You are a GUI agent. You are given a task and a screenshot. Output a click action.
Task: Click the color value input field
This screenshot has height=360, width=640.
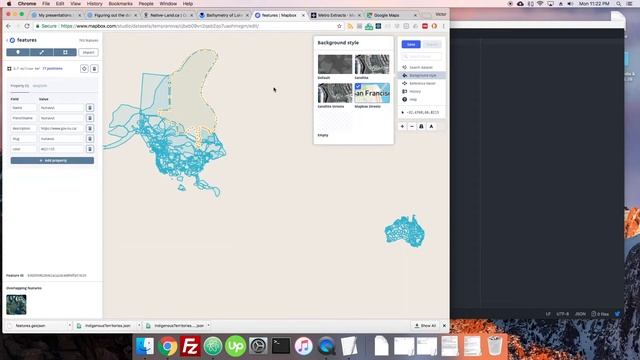[x=61, y=149]
